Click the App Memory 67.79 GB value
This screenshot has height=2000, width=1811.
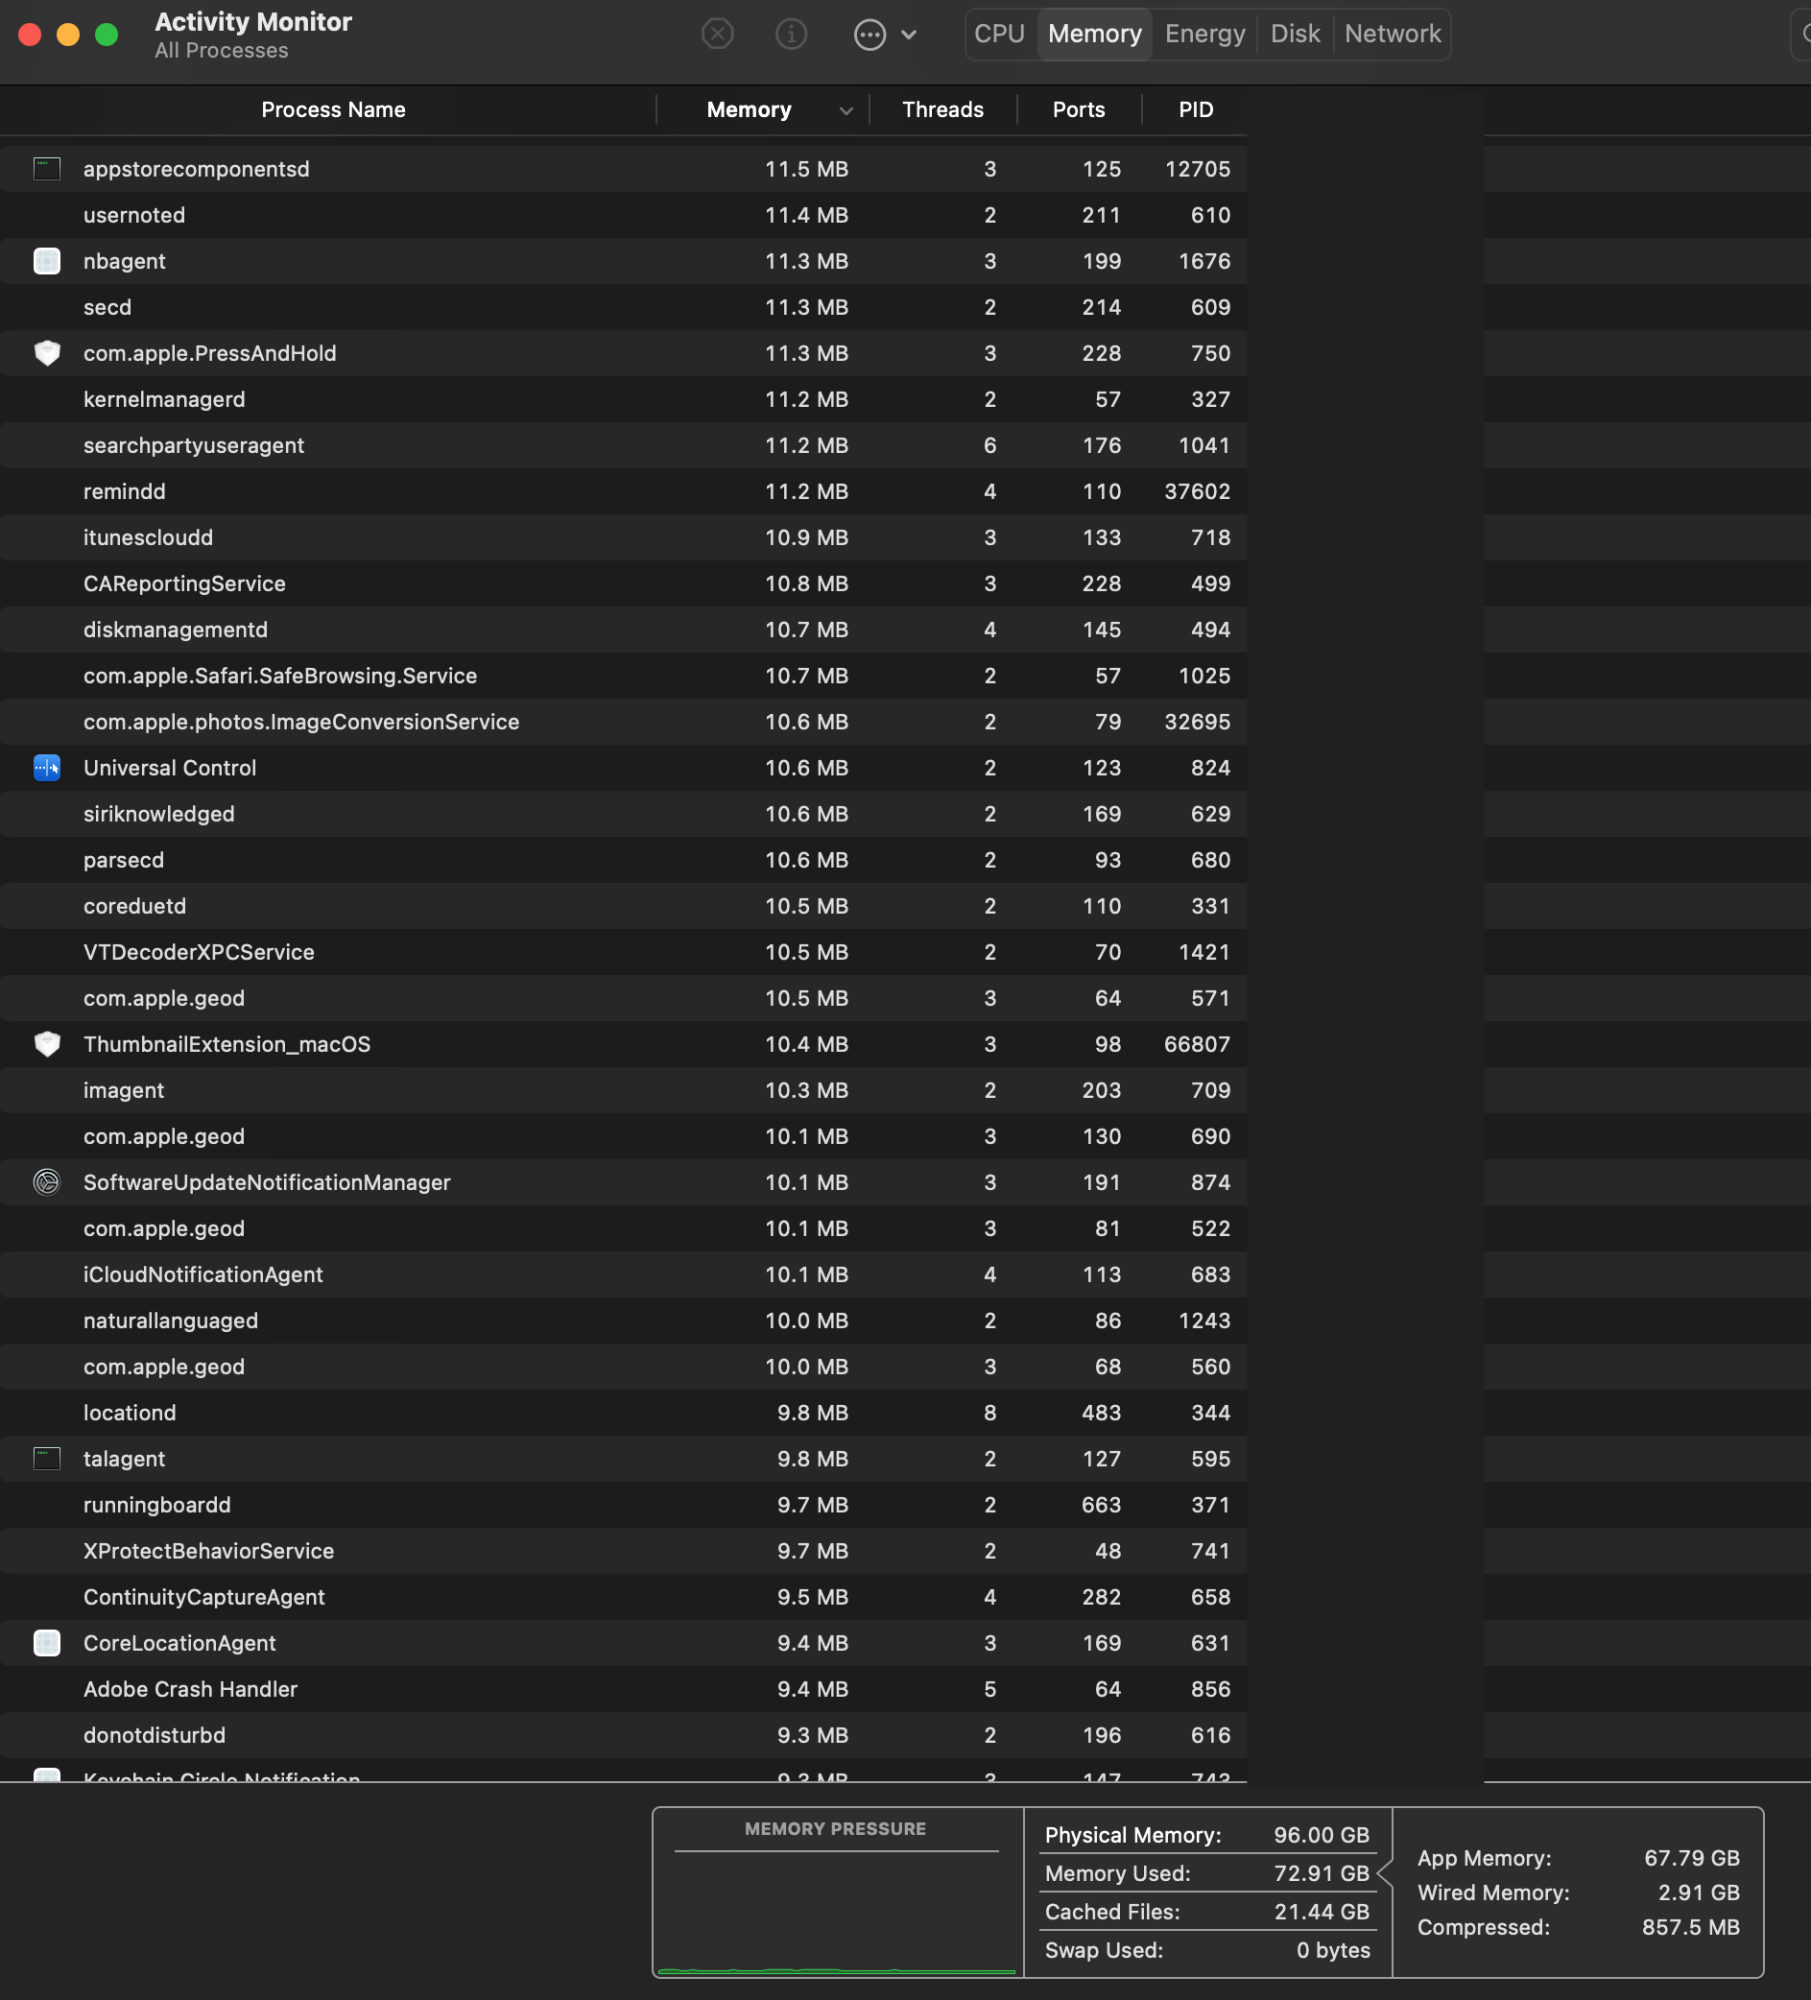(1692, 1858)
